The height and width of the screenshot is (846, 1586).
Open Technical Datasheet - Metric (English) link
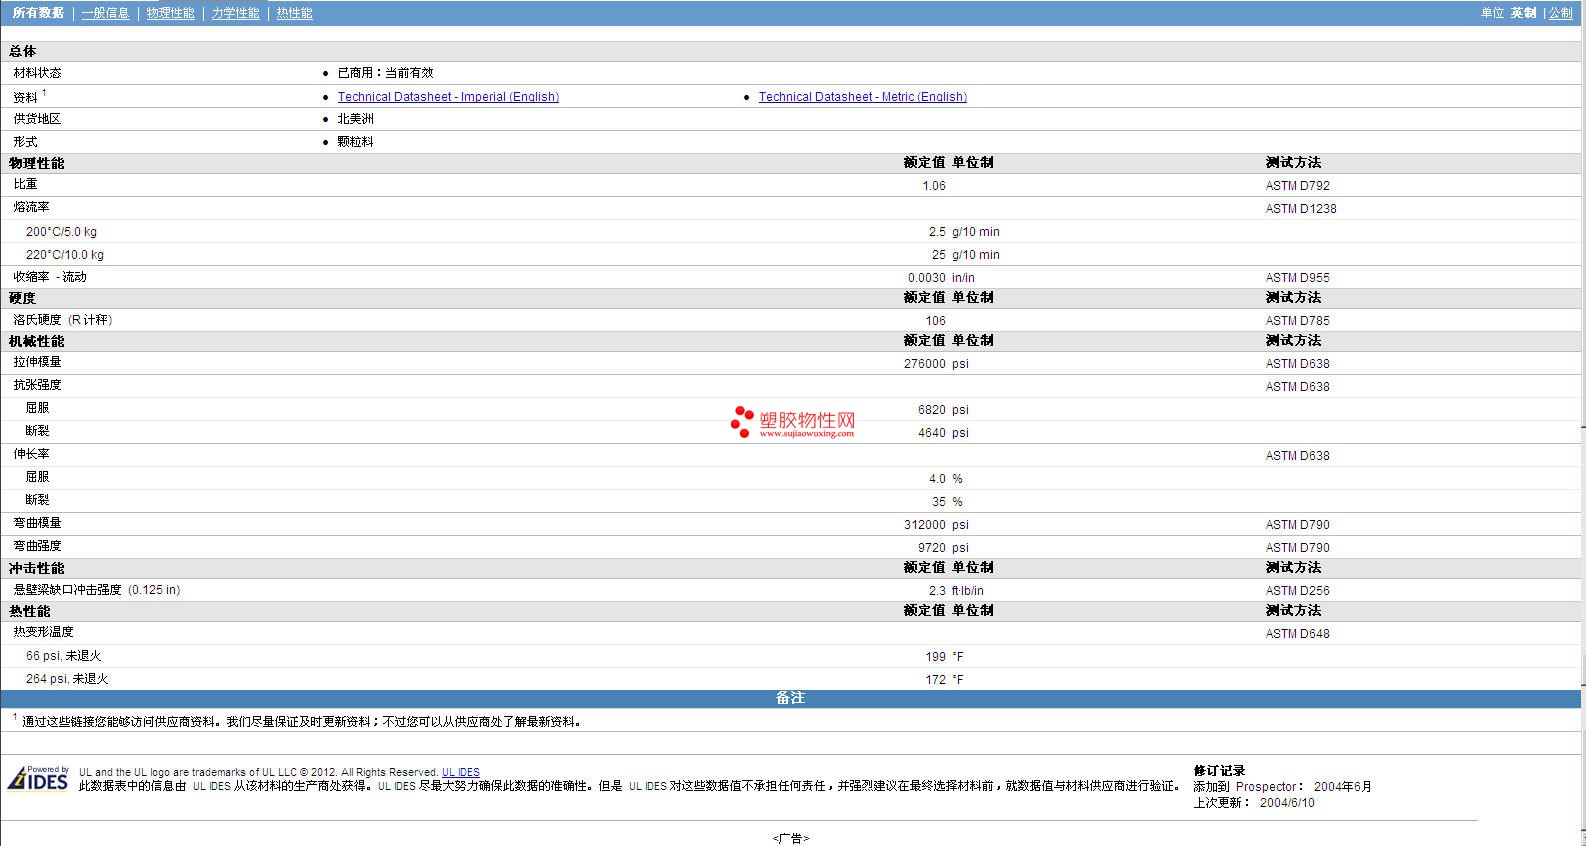coord(863,97)
